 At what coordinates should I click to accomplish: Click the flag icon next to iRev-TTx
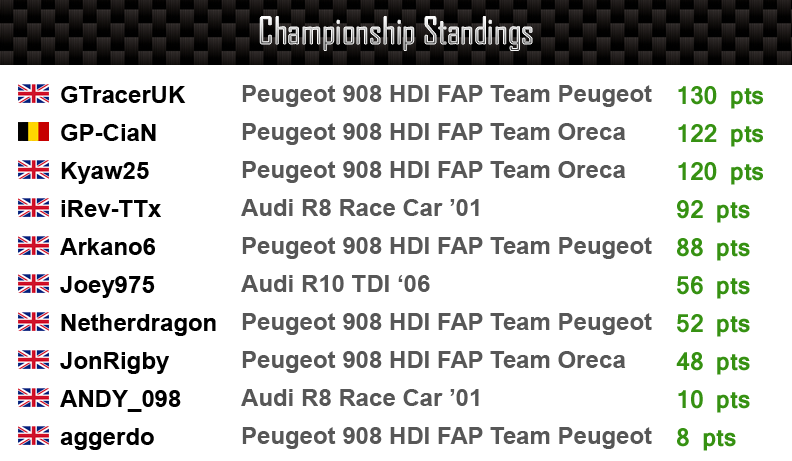click(33, 208)
